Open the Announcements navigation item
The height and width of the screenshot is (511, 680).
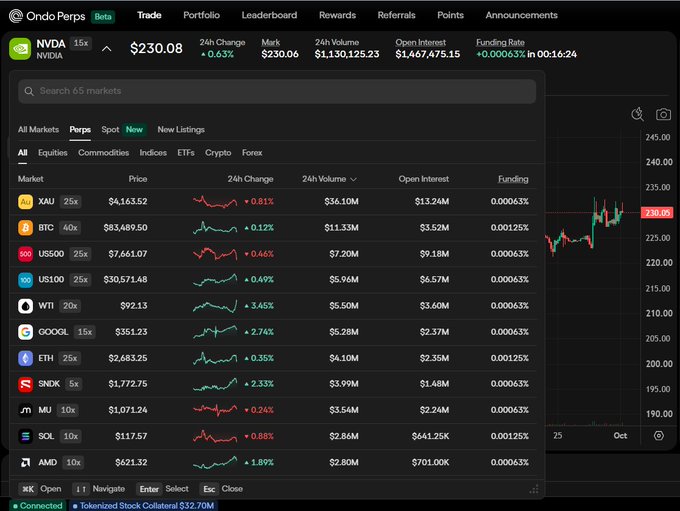pyautogui.click(x=521, y=15)
